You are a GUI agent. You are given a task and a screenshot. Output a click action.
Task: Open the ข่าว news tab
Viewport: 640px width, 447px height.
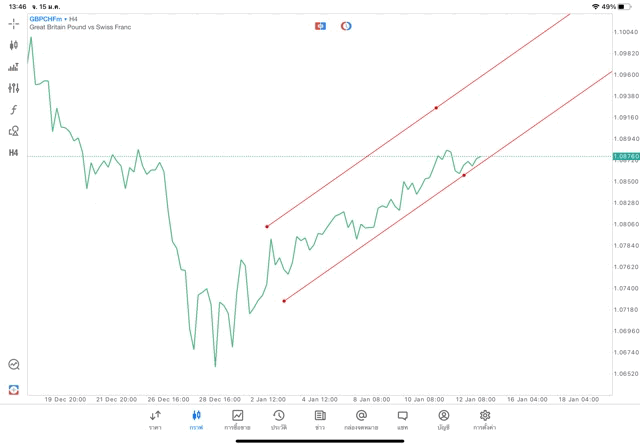[x=319, y=419]
